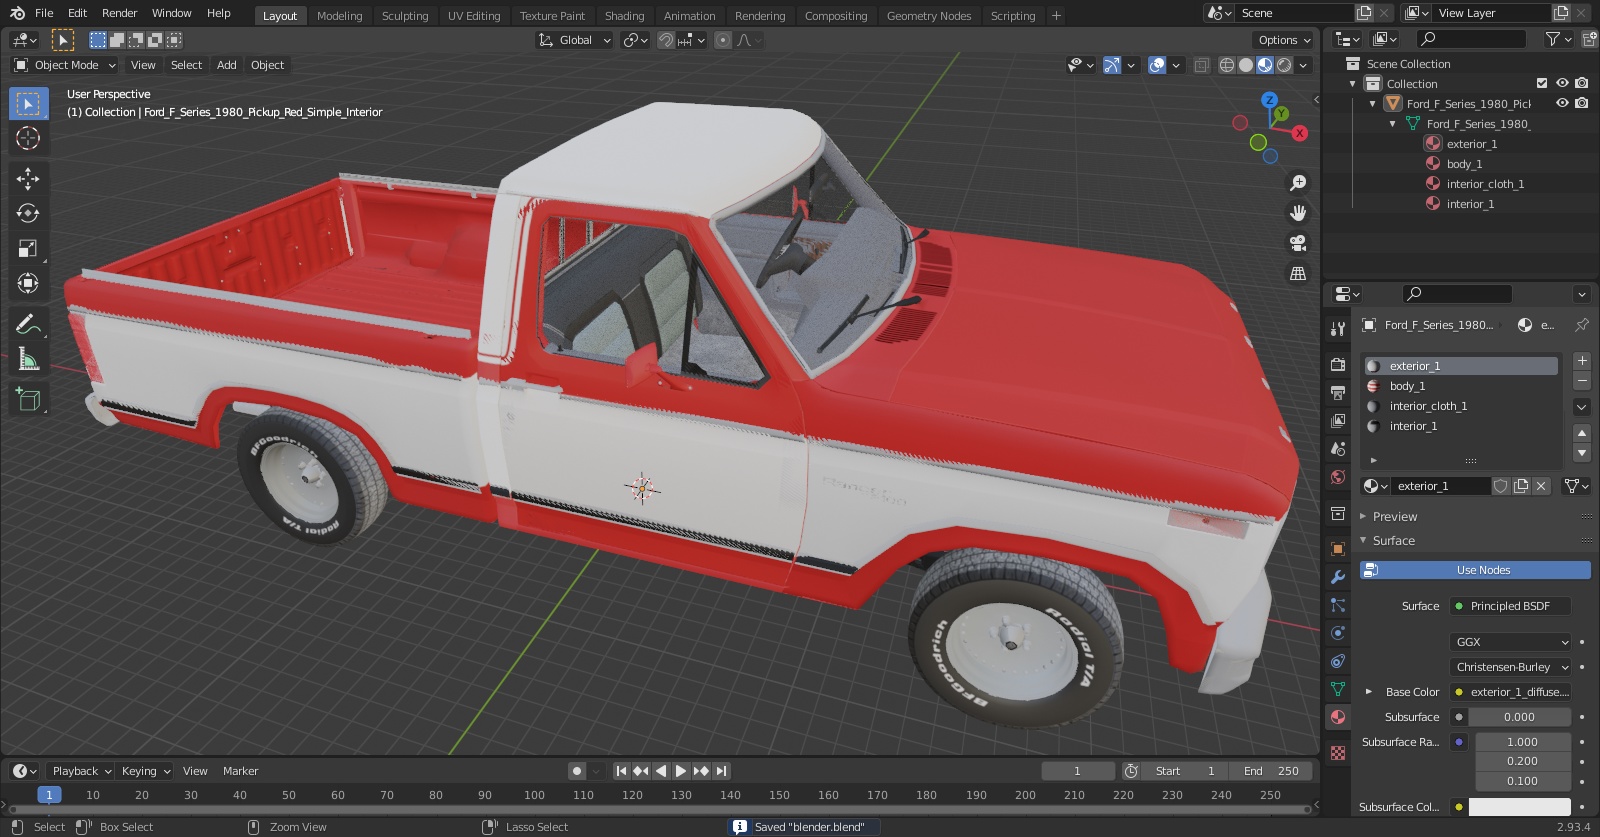Open Render properties tab
The width and height of the screenshot is (1600, 837).
(x=1338, y=364)
